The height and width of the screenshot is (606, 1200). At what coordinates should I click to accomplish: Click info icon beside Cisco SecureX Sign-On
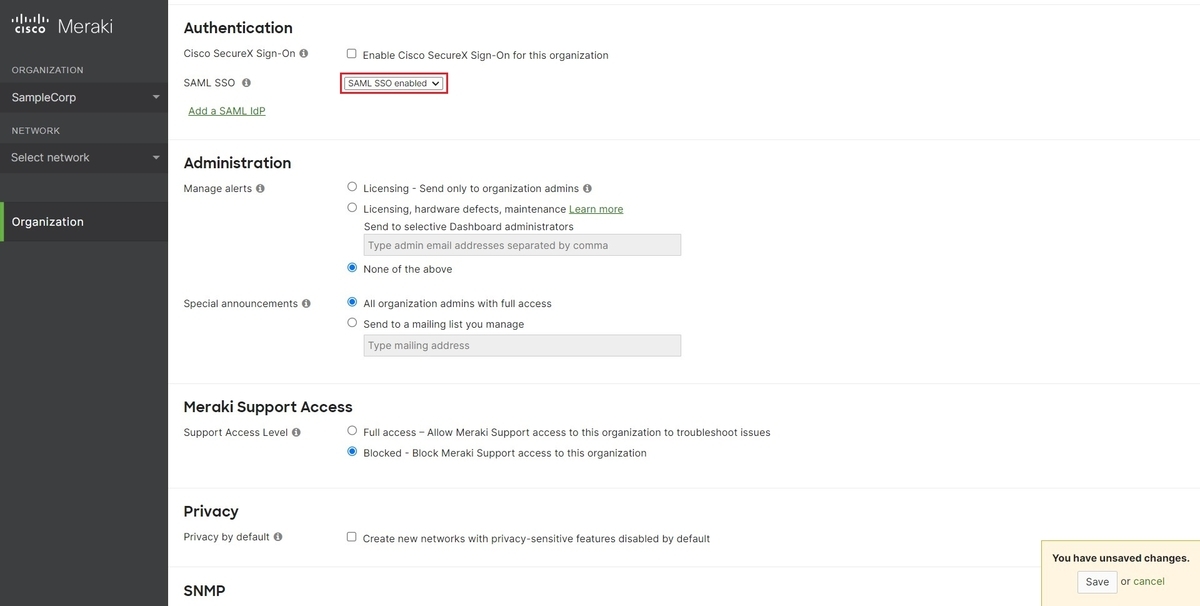[304, 53]
